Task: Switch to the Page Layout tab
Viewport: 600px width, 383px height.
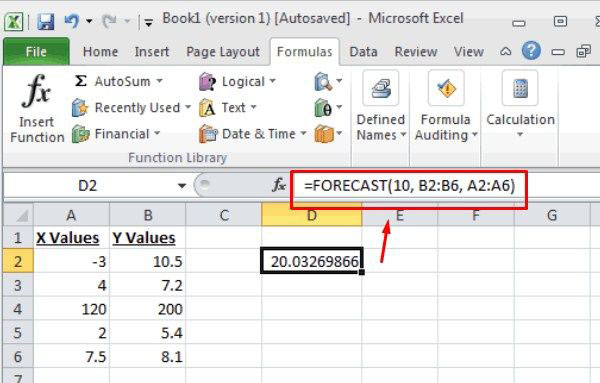Action: tap(223, 52)
